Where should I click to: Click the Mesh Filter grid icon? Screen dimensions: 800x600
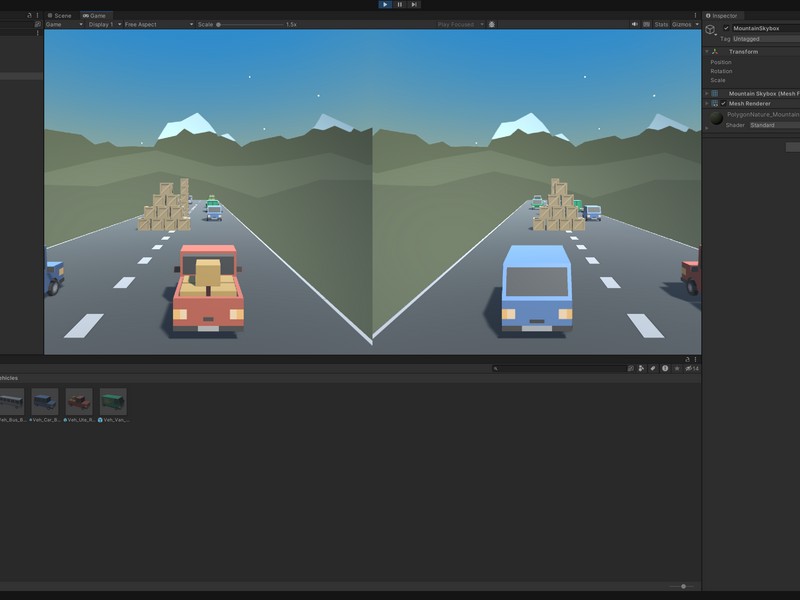coord(715,93)
